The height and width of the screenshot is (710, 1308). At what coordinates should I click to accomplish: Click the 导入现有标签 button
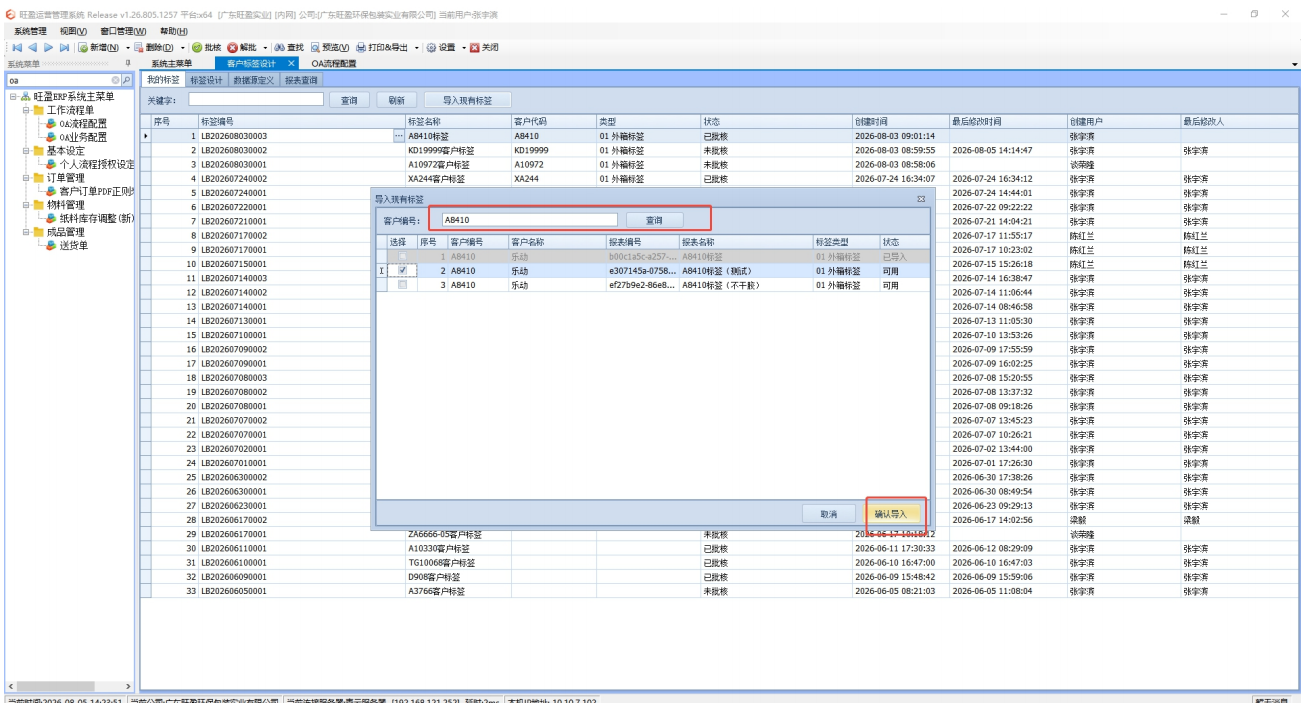click(468, 100)
